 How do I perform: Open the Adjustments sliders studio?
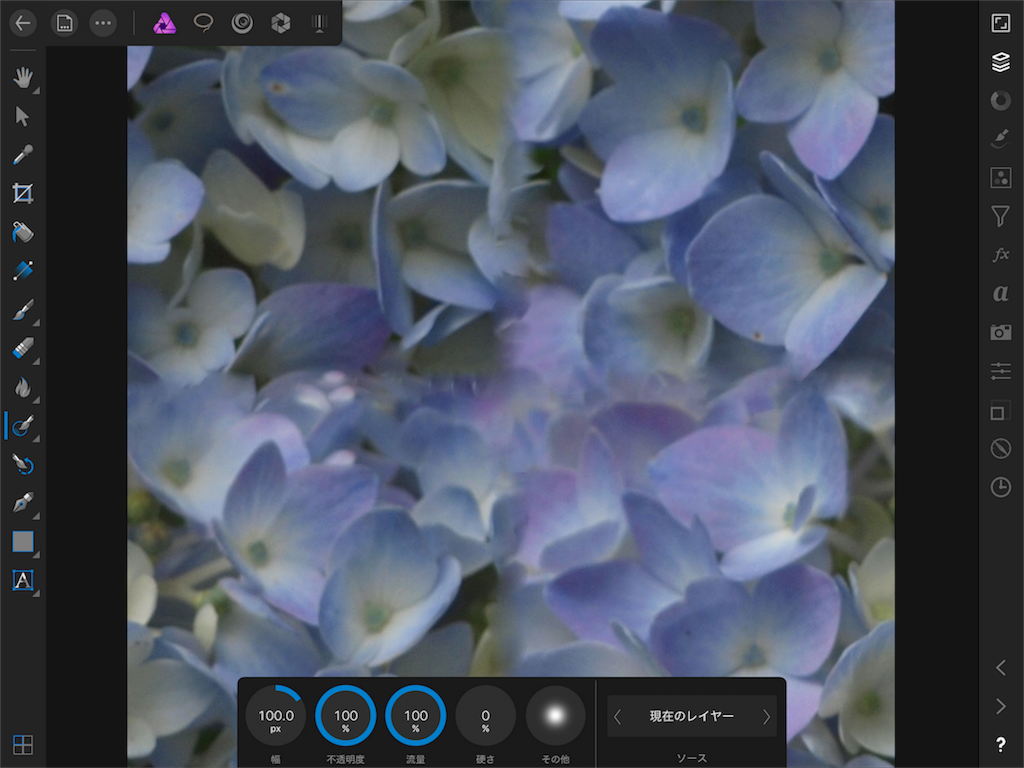(x=1000, y=371)
